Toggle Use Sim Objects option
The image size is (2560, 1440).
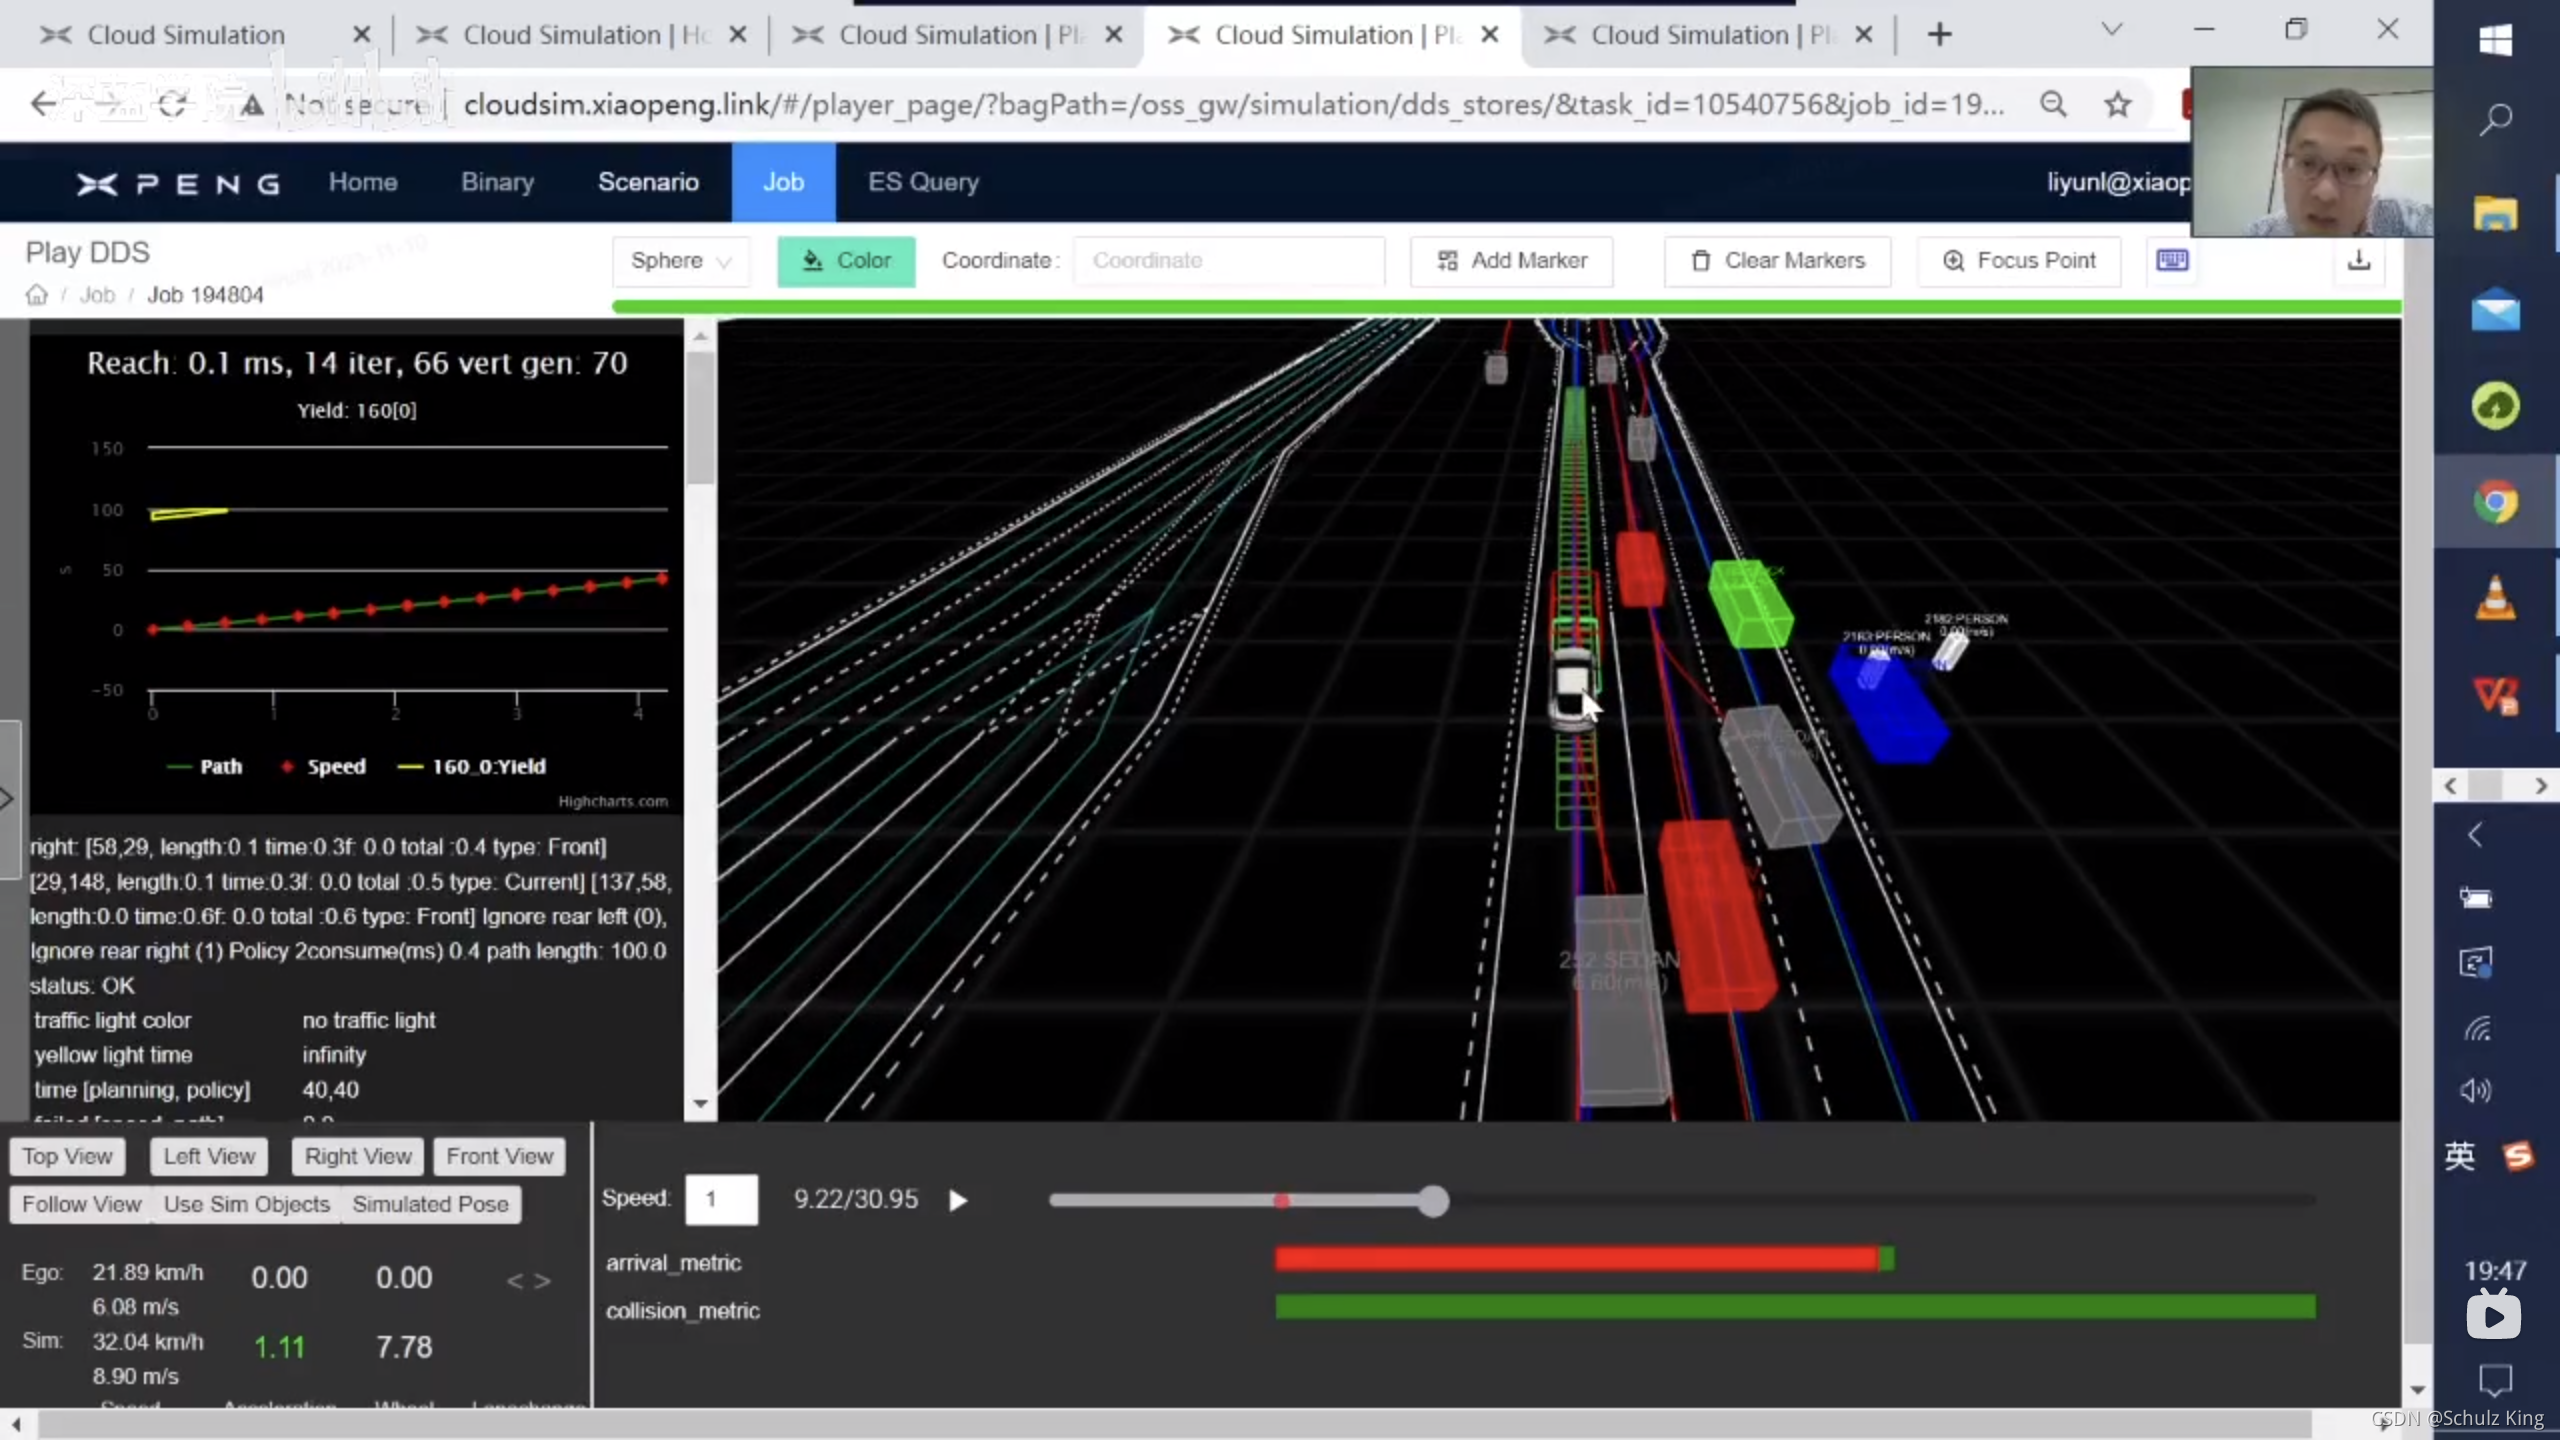pyautogui.click(x=246, y=1204)
